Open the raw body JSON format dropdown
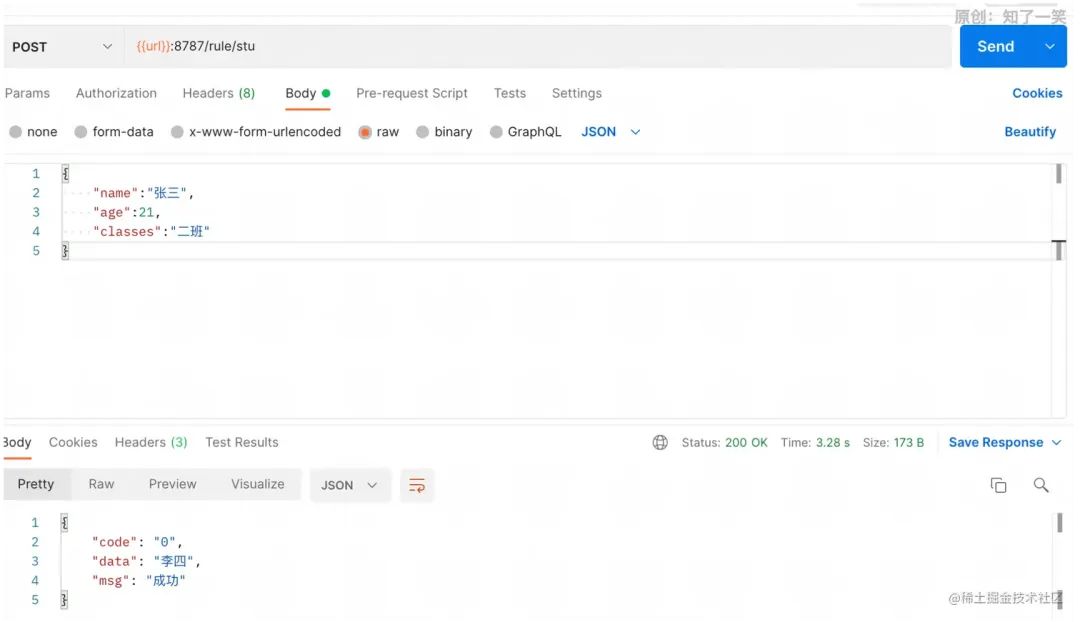The width and height of the screenshot is (1080, 622). point(611,132)
